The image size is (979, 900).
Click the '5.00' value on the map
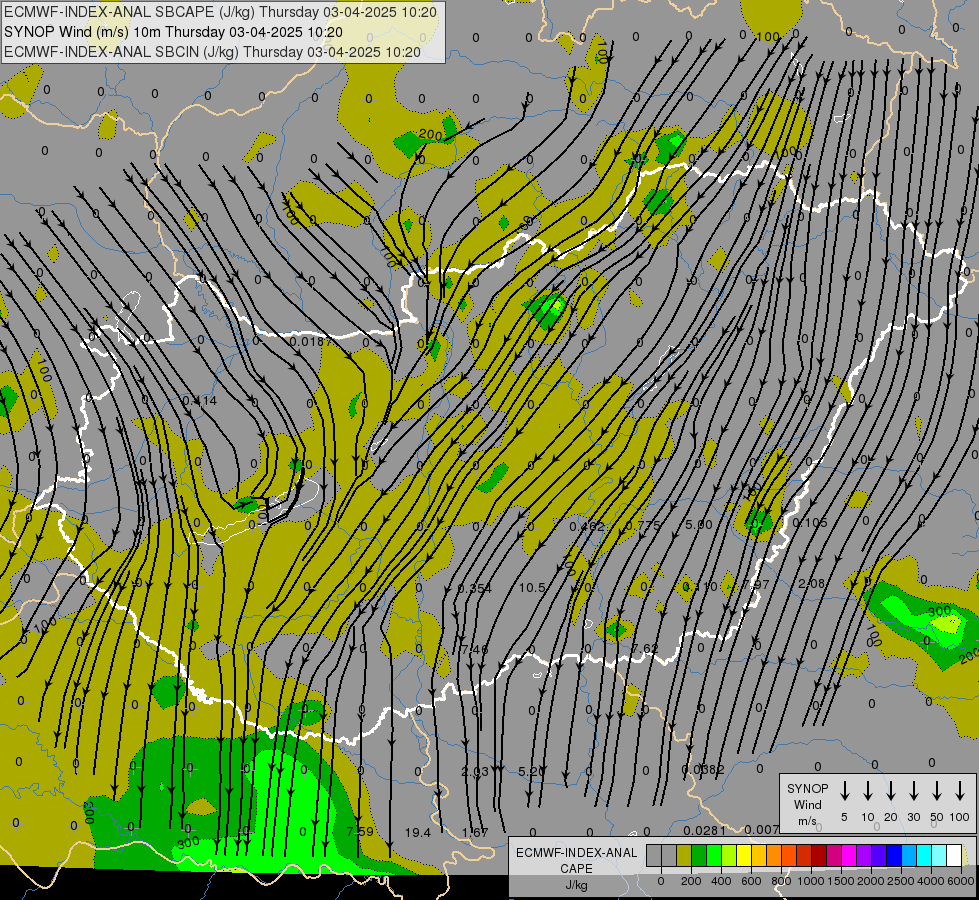699,525
